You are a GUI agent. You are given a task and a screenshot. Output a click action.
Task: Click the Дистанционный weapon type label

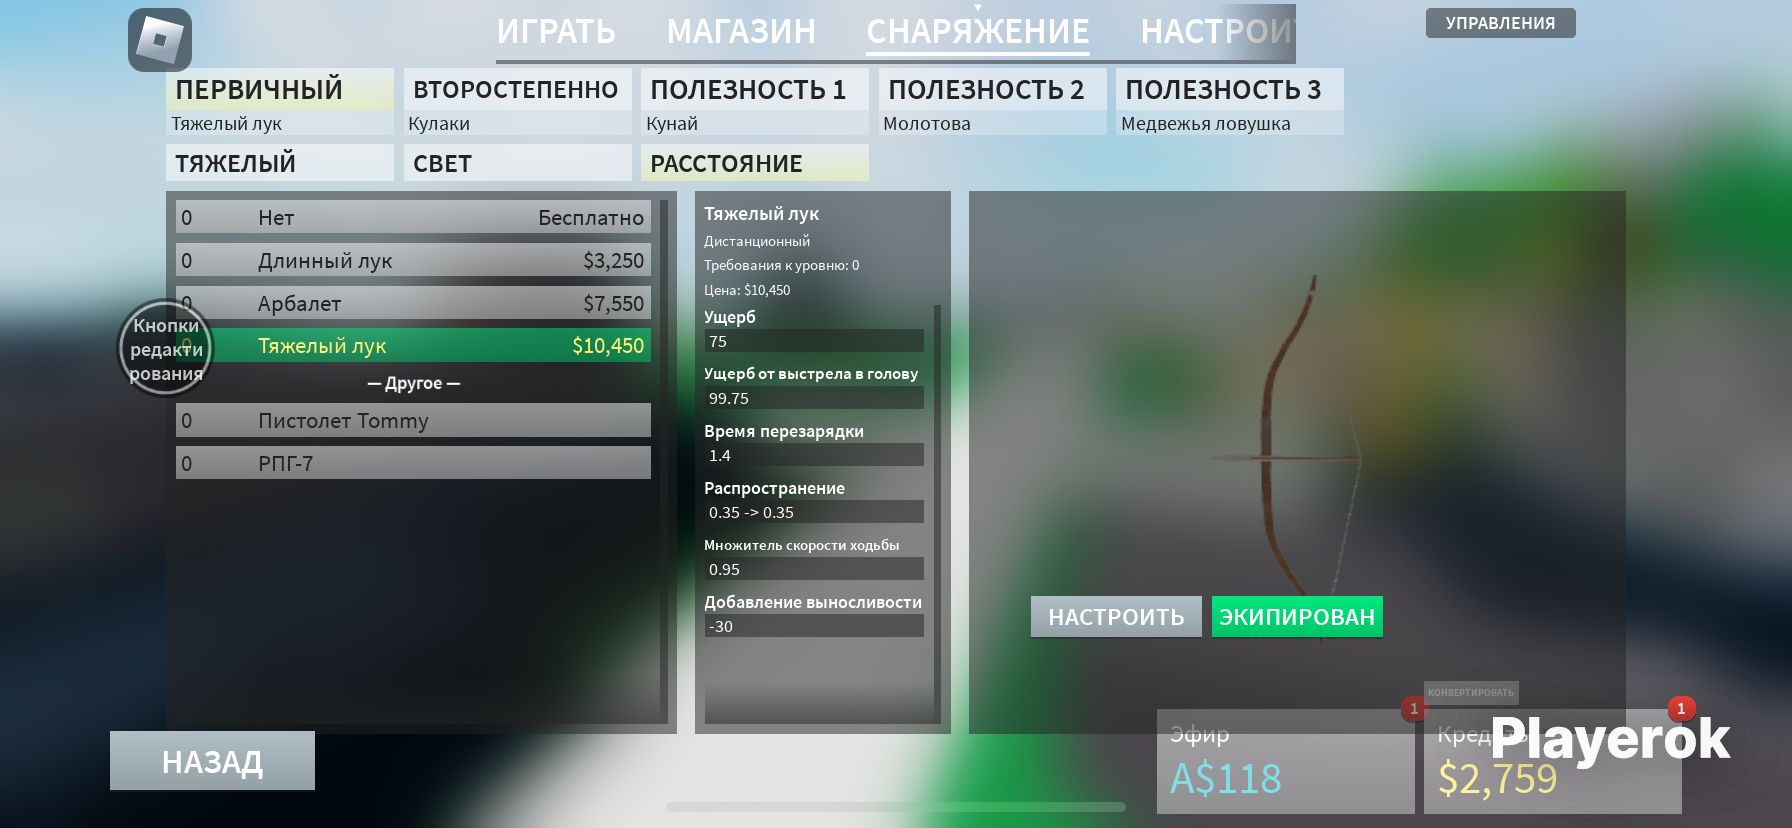pos(757,241)
